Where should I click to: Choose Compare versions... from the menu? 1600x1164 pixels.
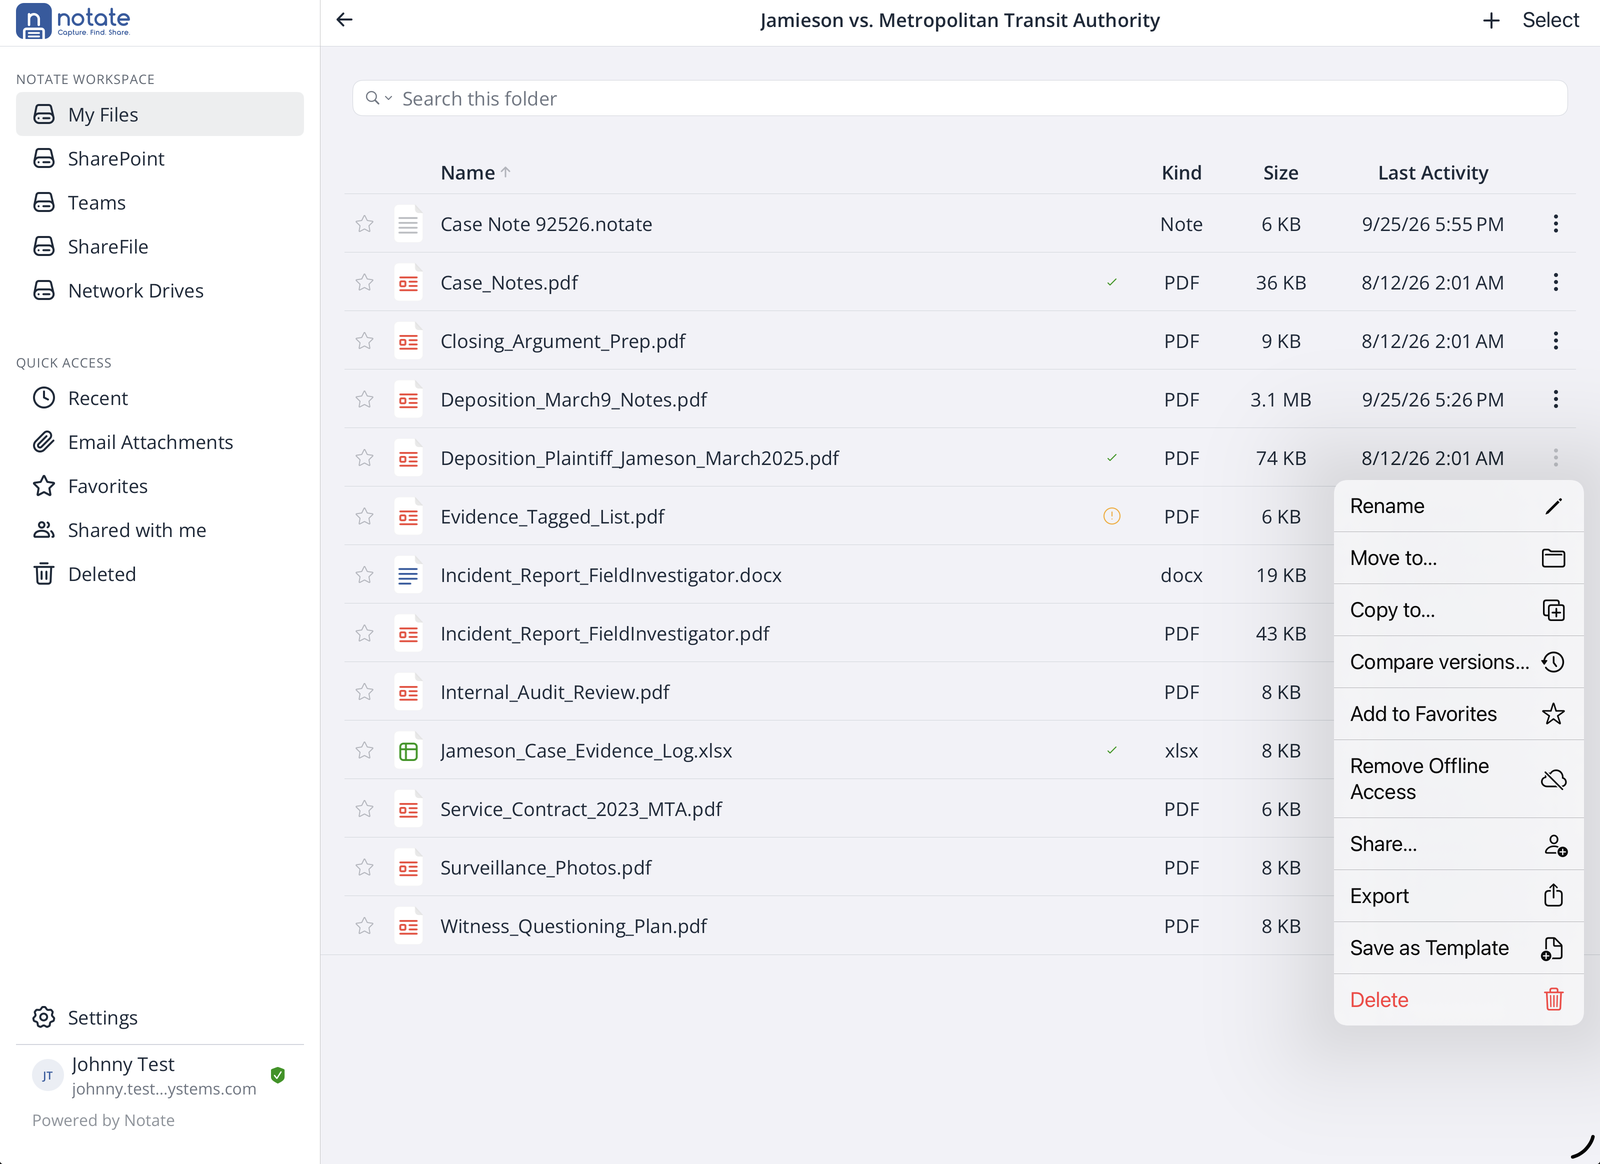pos(1458,662)
